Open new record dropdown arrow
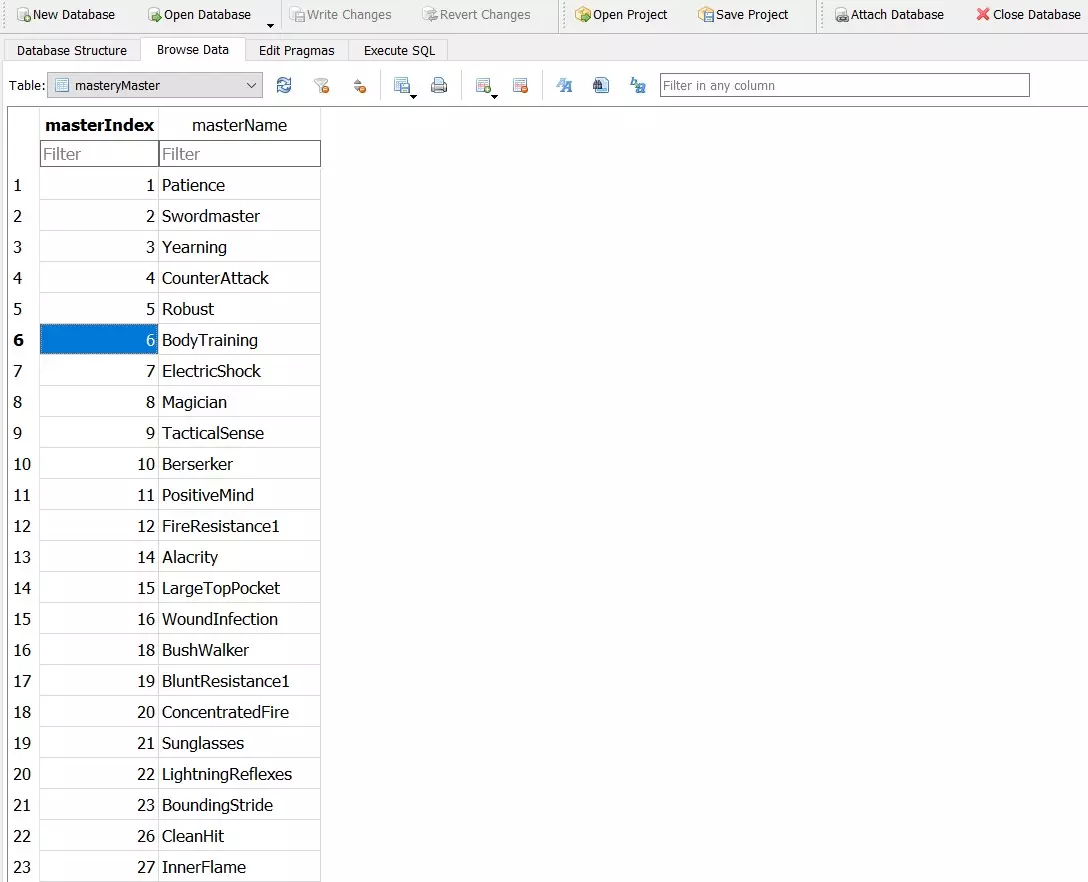The height and width of the screenshot is (882, 1088). click(494, 96)
